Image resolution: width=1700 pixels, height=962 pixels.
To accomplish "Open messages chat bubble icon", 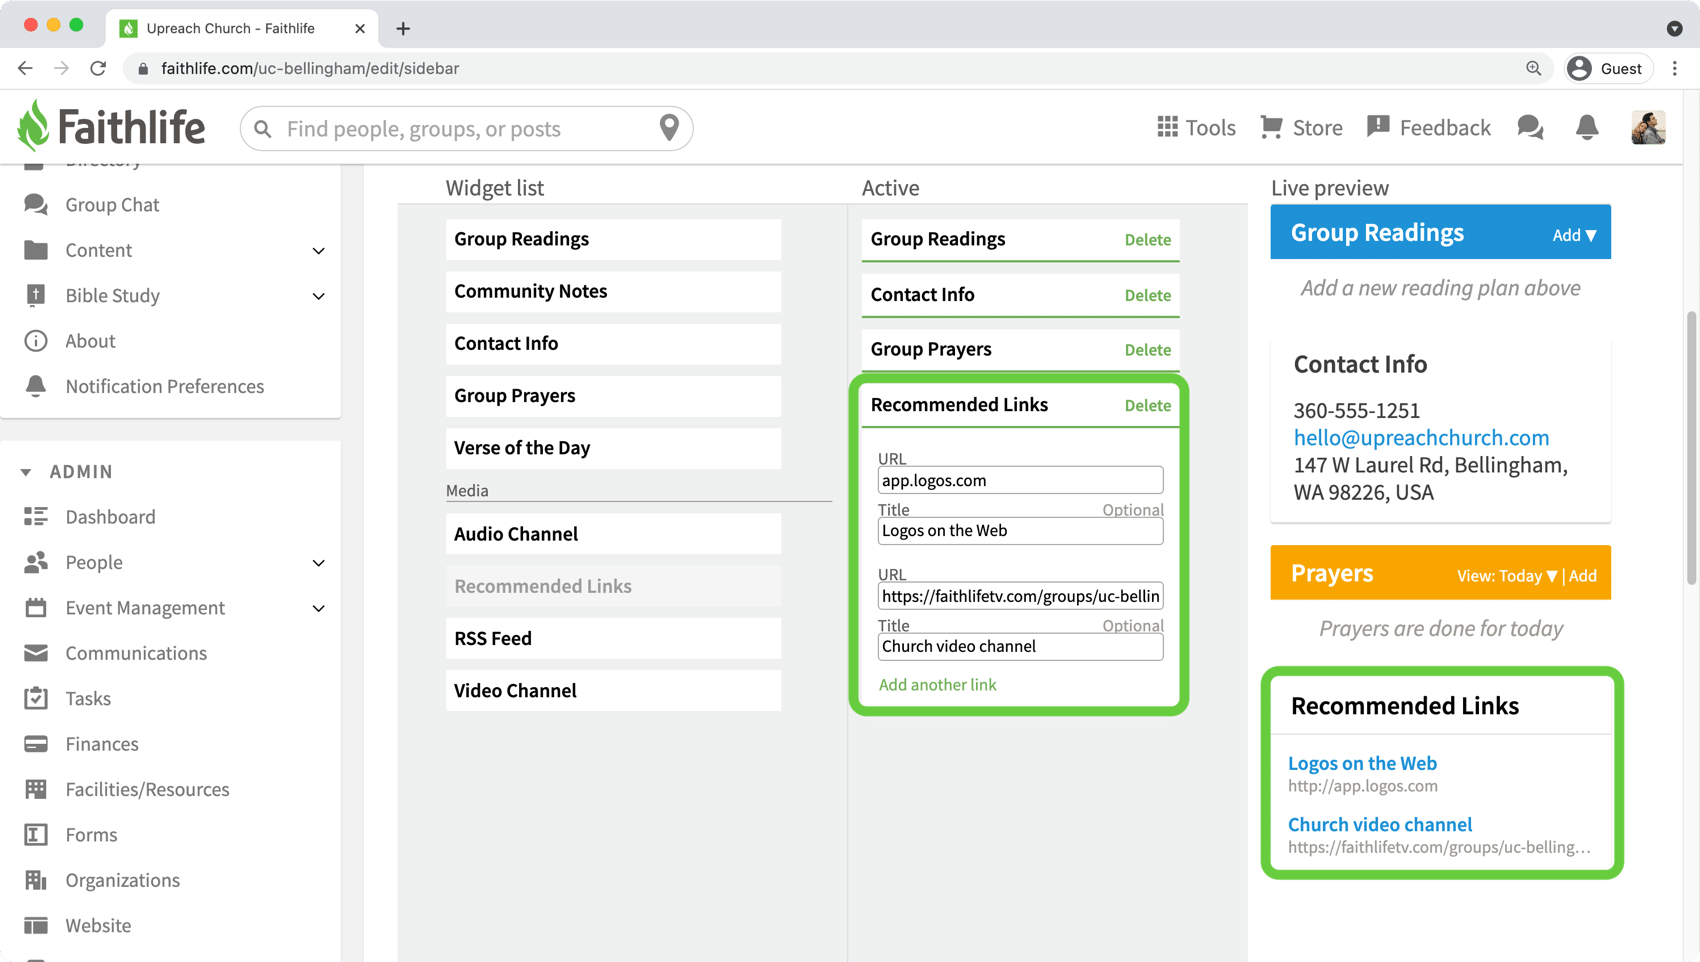I will click(1530, 127).
